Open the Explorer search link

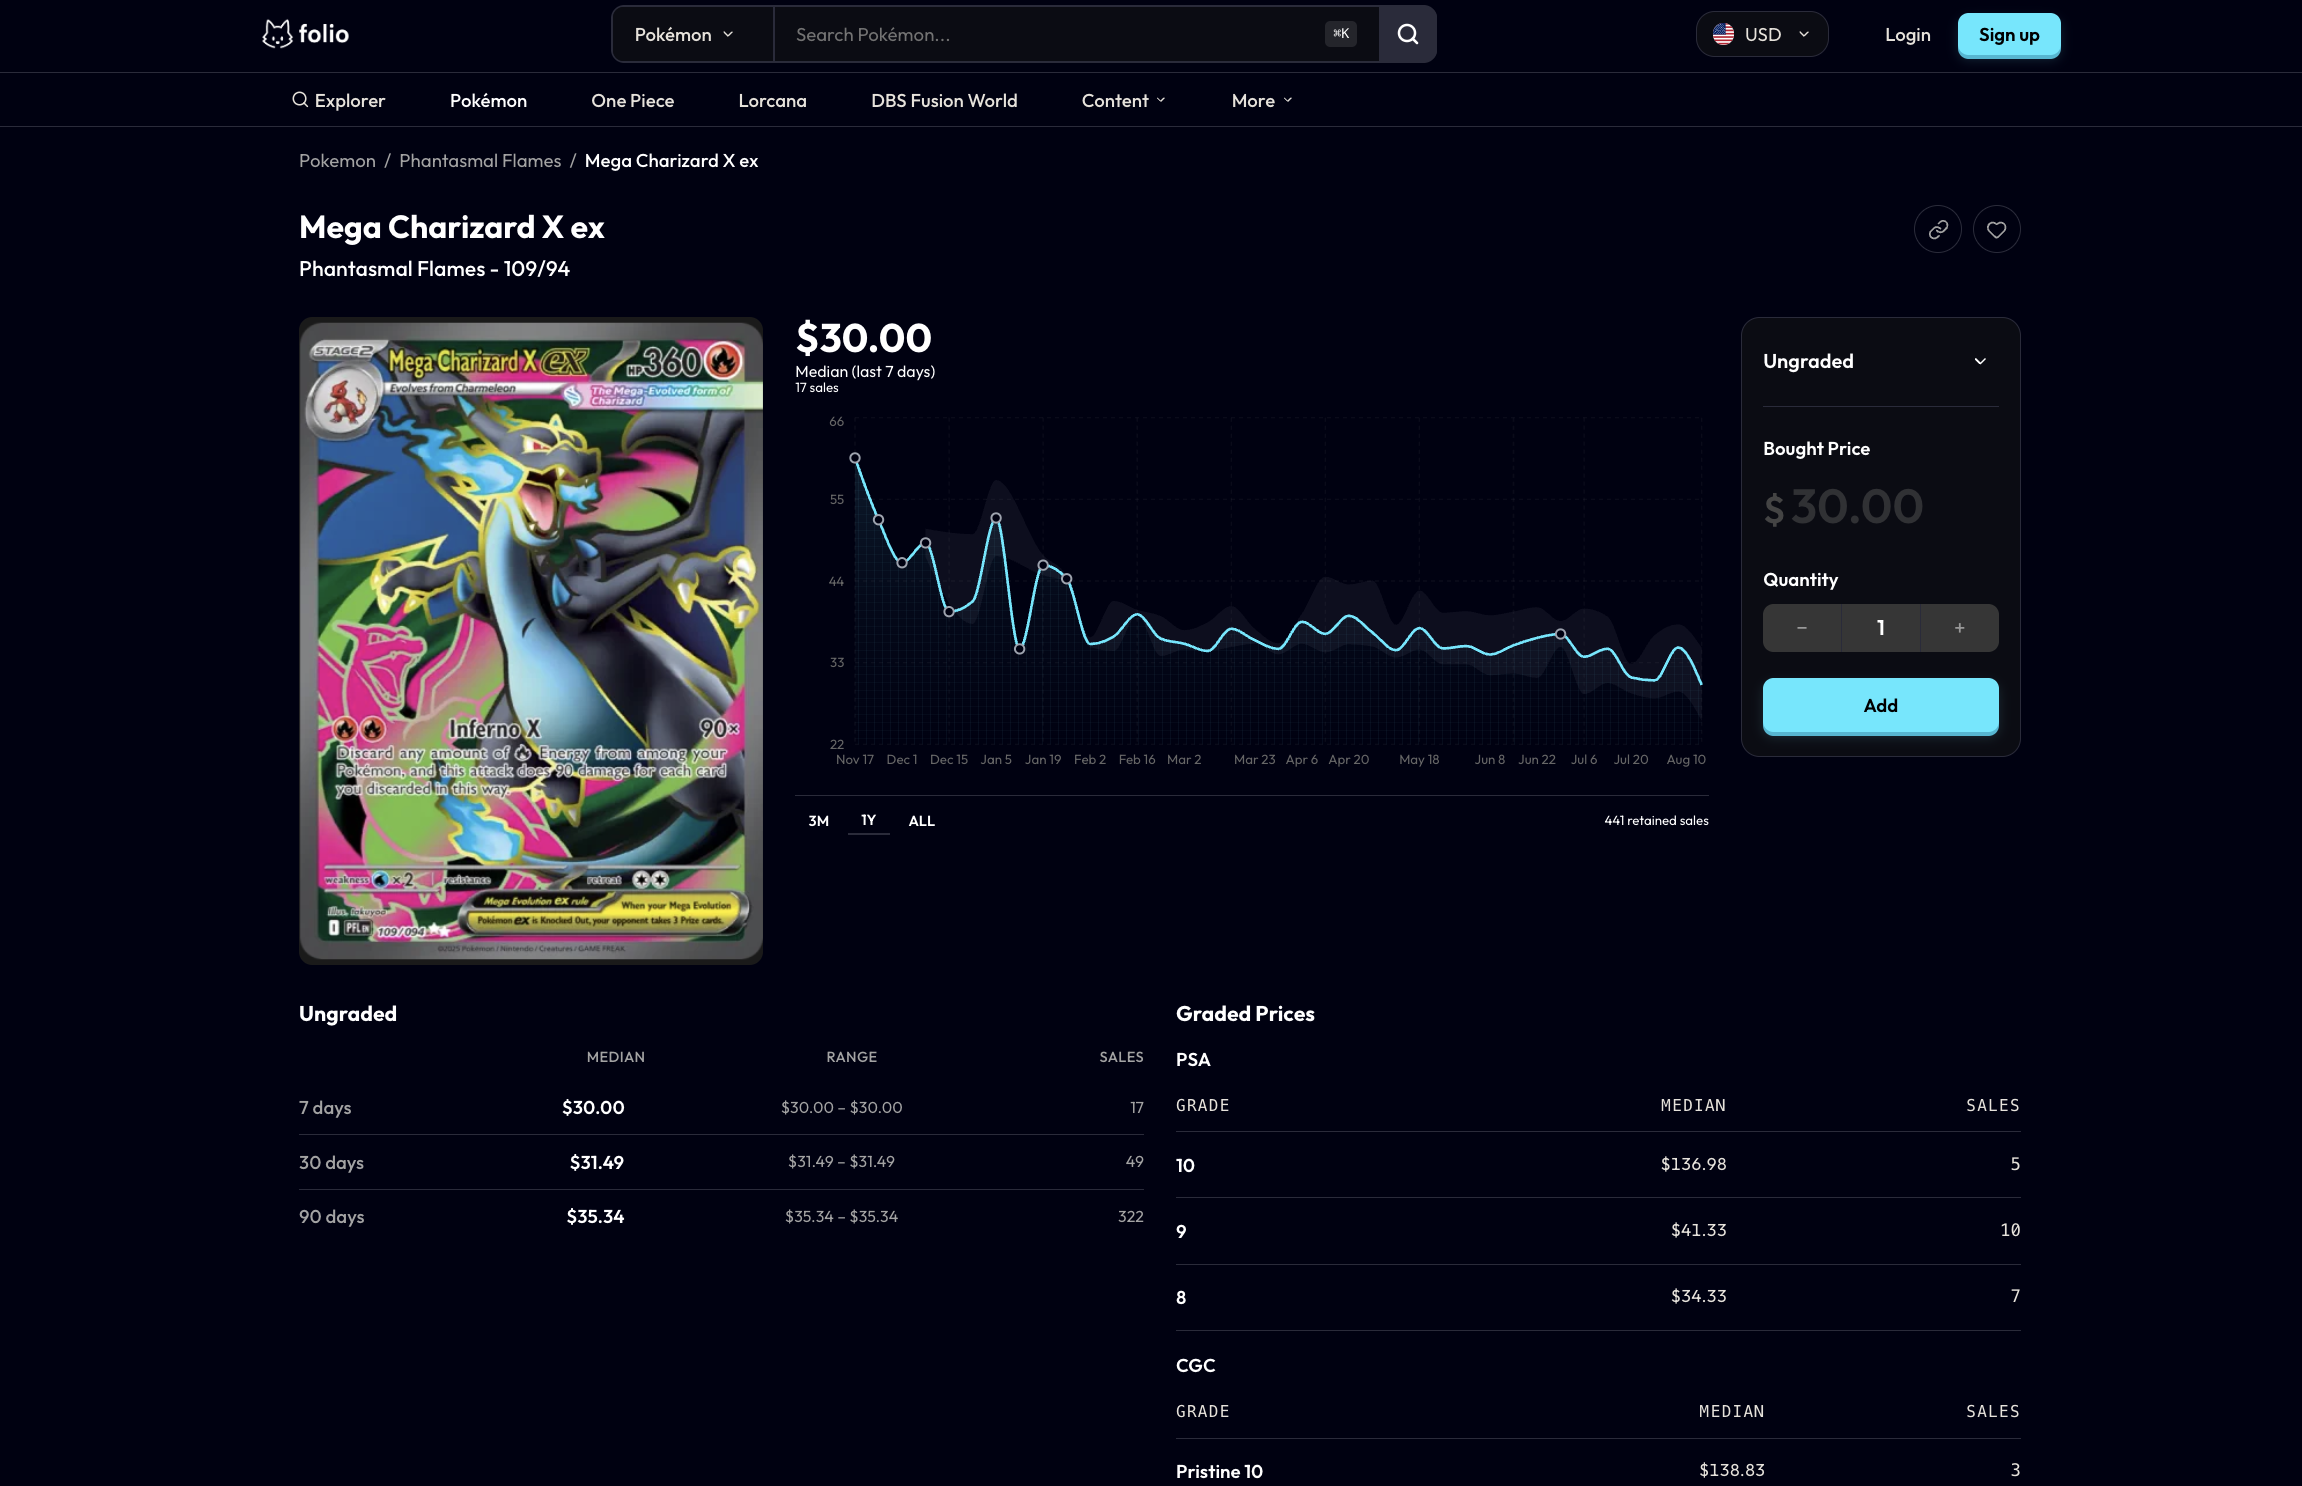338,100
